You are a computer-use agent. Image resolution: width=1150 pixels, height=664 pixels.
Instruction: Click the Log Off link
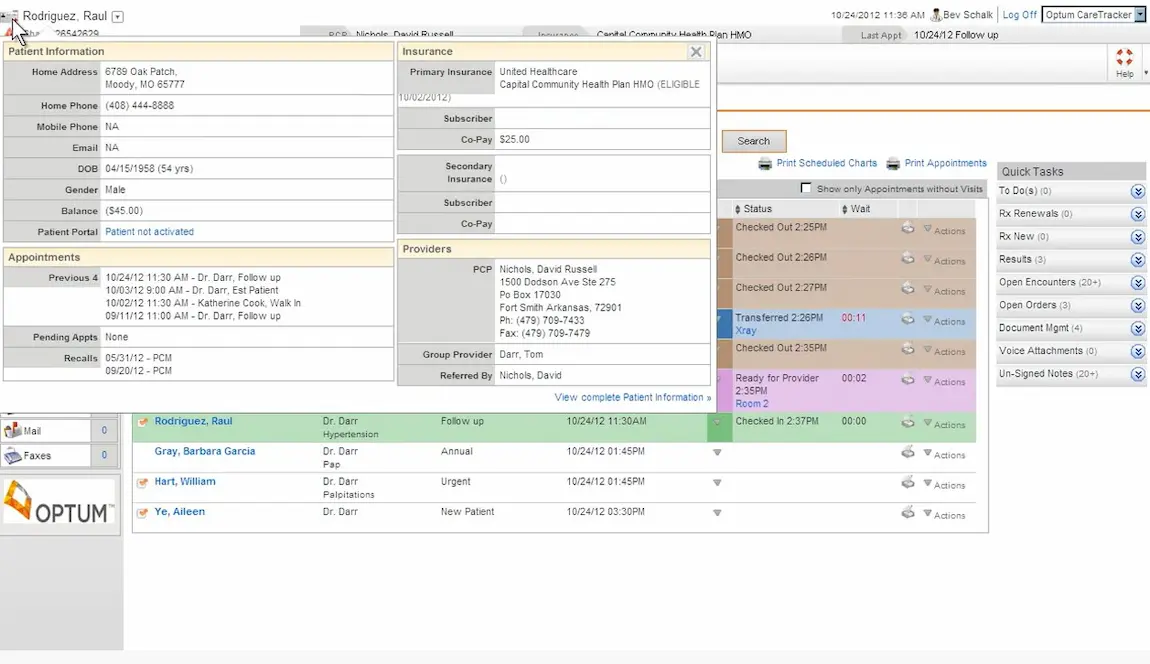(x=1019, y=14)
